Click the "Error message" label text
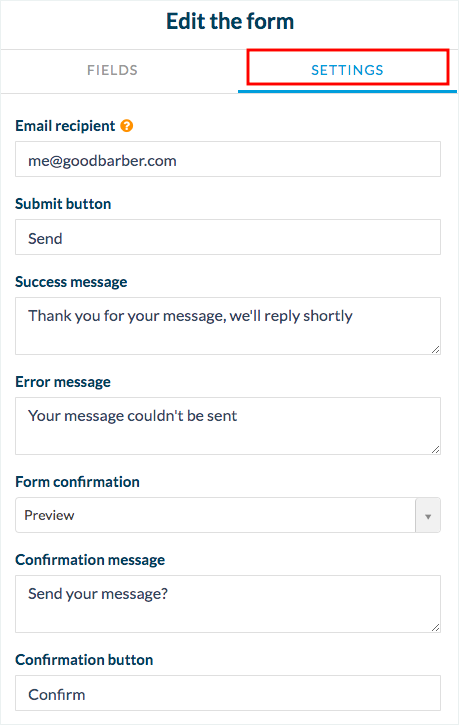The image size is (459, 725). [63, 382]
